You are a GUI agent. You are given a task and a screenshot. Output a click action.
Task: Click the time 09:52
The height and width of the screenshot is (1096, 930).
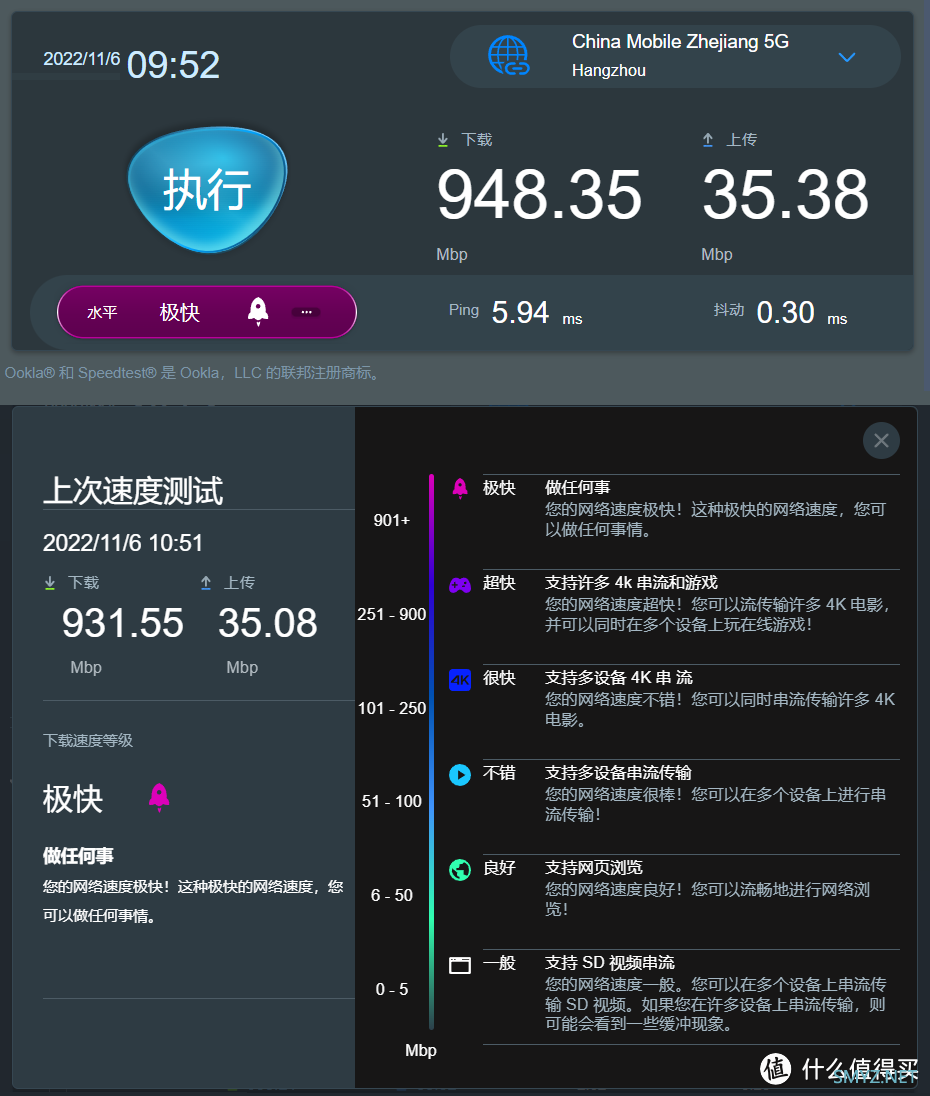click(173, 65)
